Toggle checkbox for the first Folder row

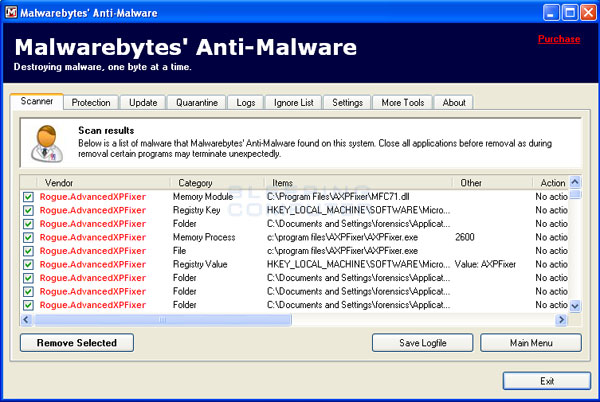point(28,224)
